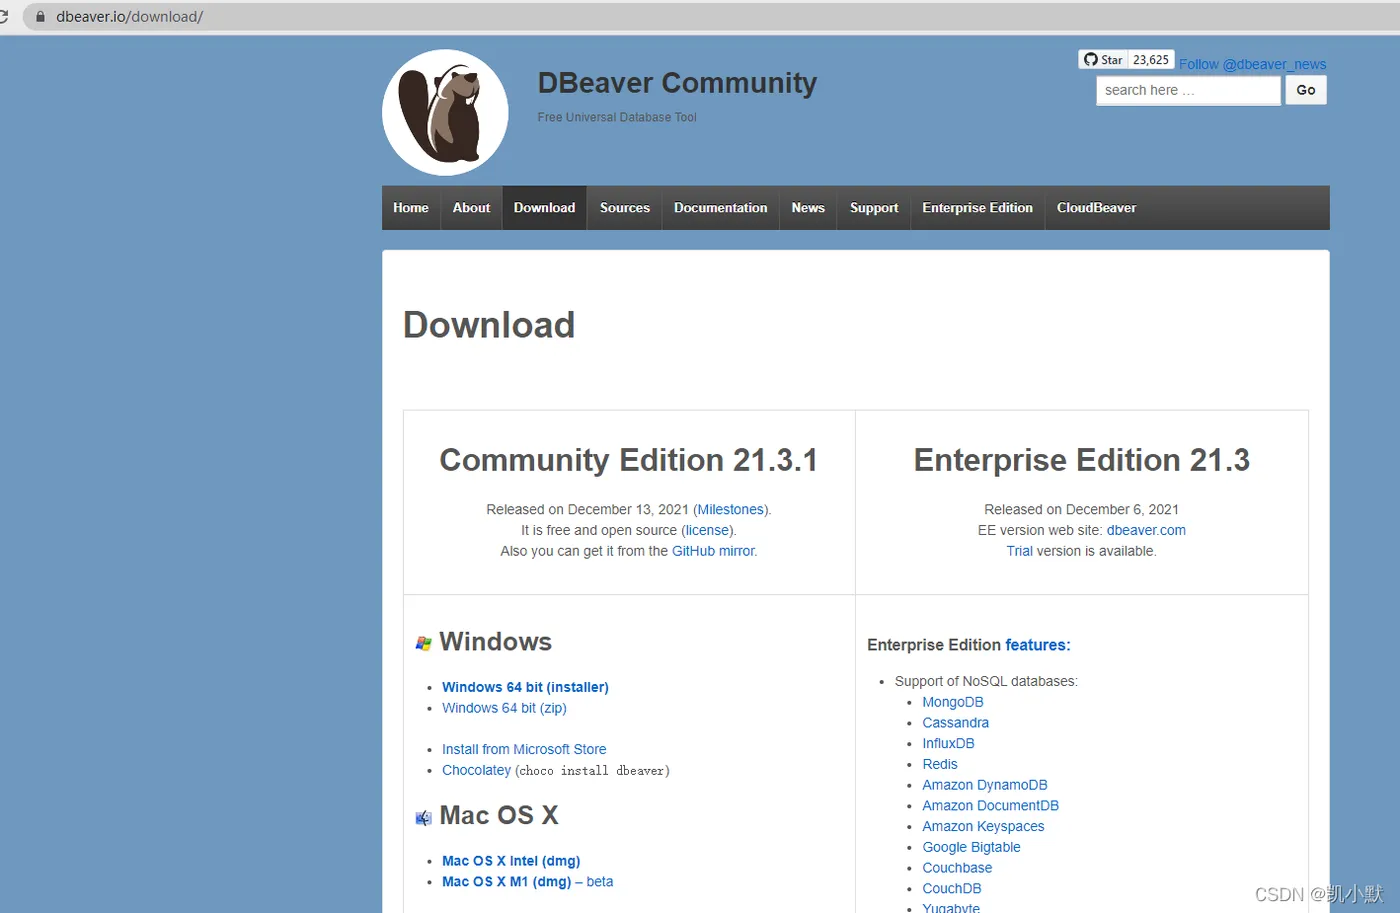
Task: Click the padlock icon in address bar
Action: (x=41, y=17)
